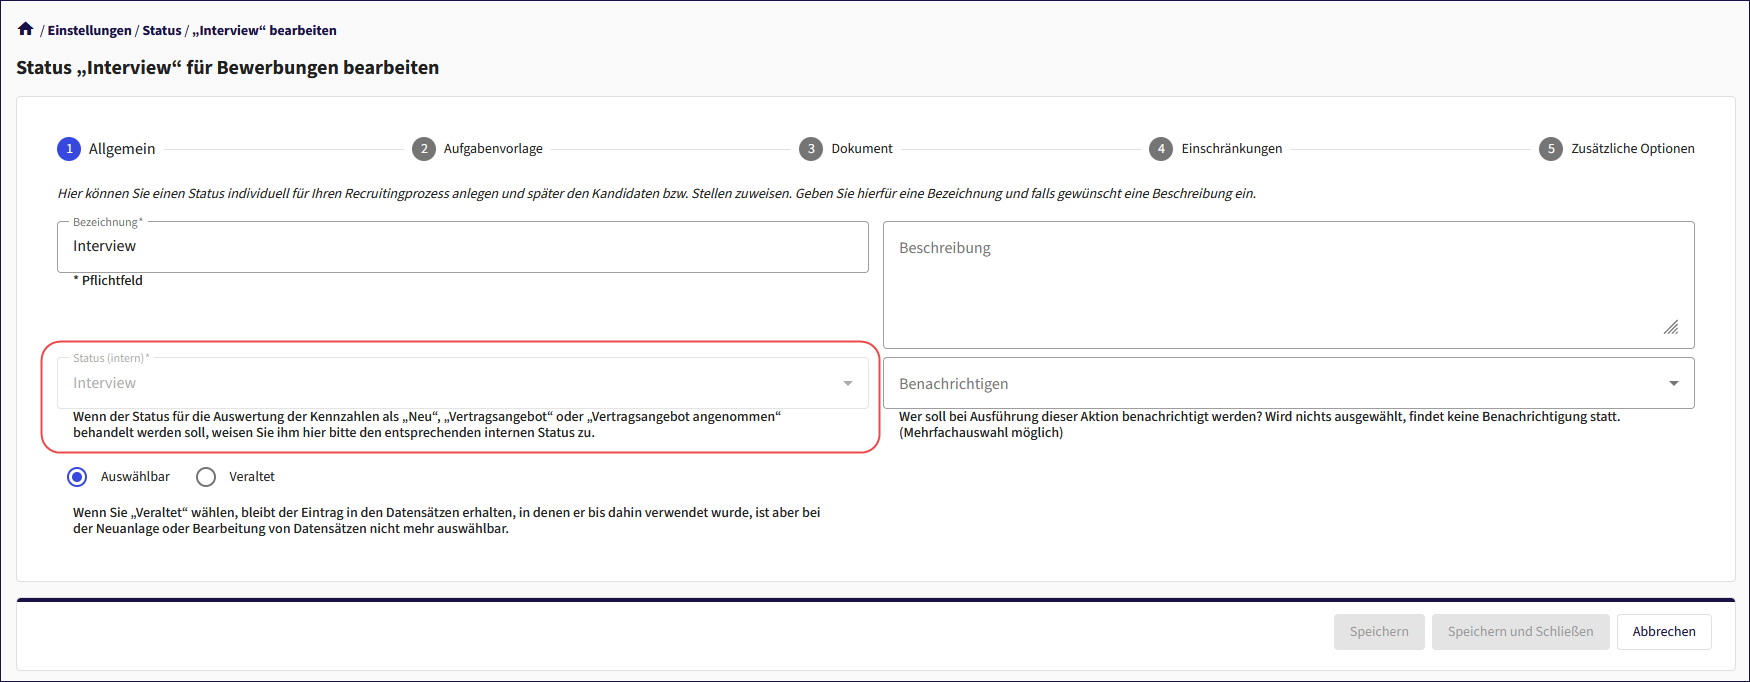
Task: Click step 5 circle icon Zusätzliche Optionen
Action: (x=1551, y=149)
